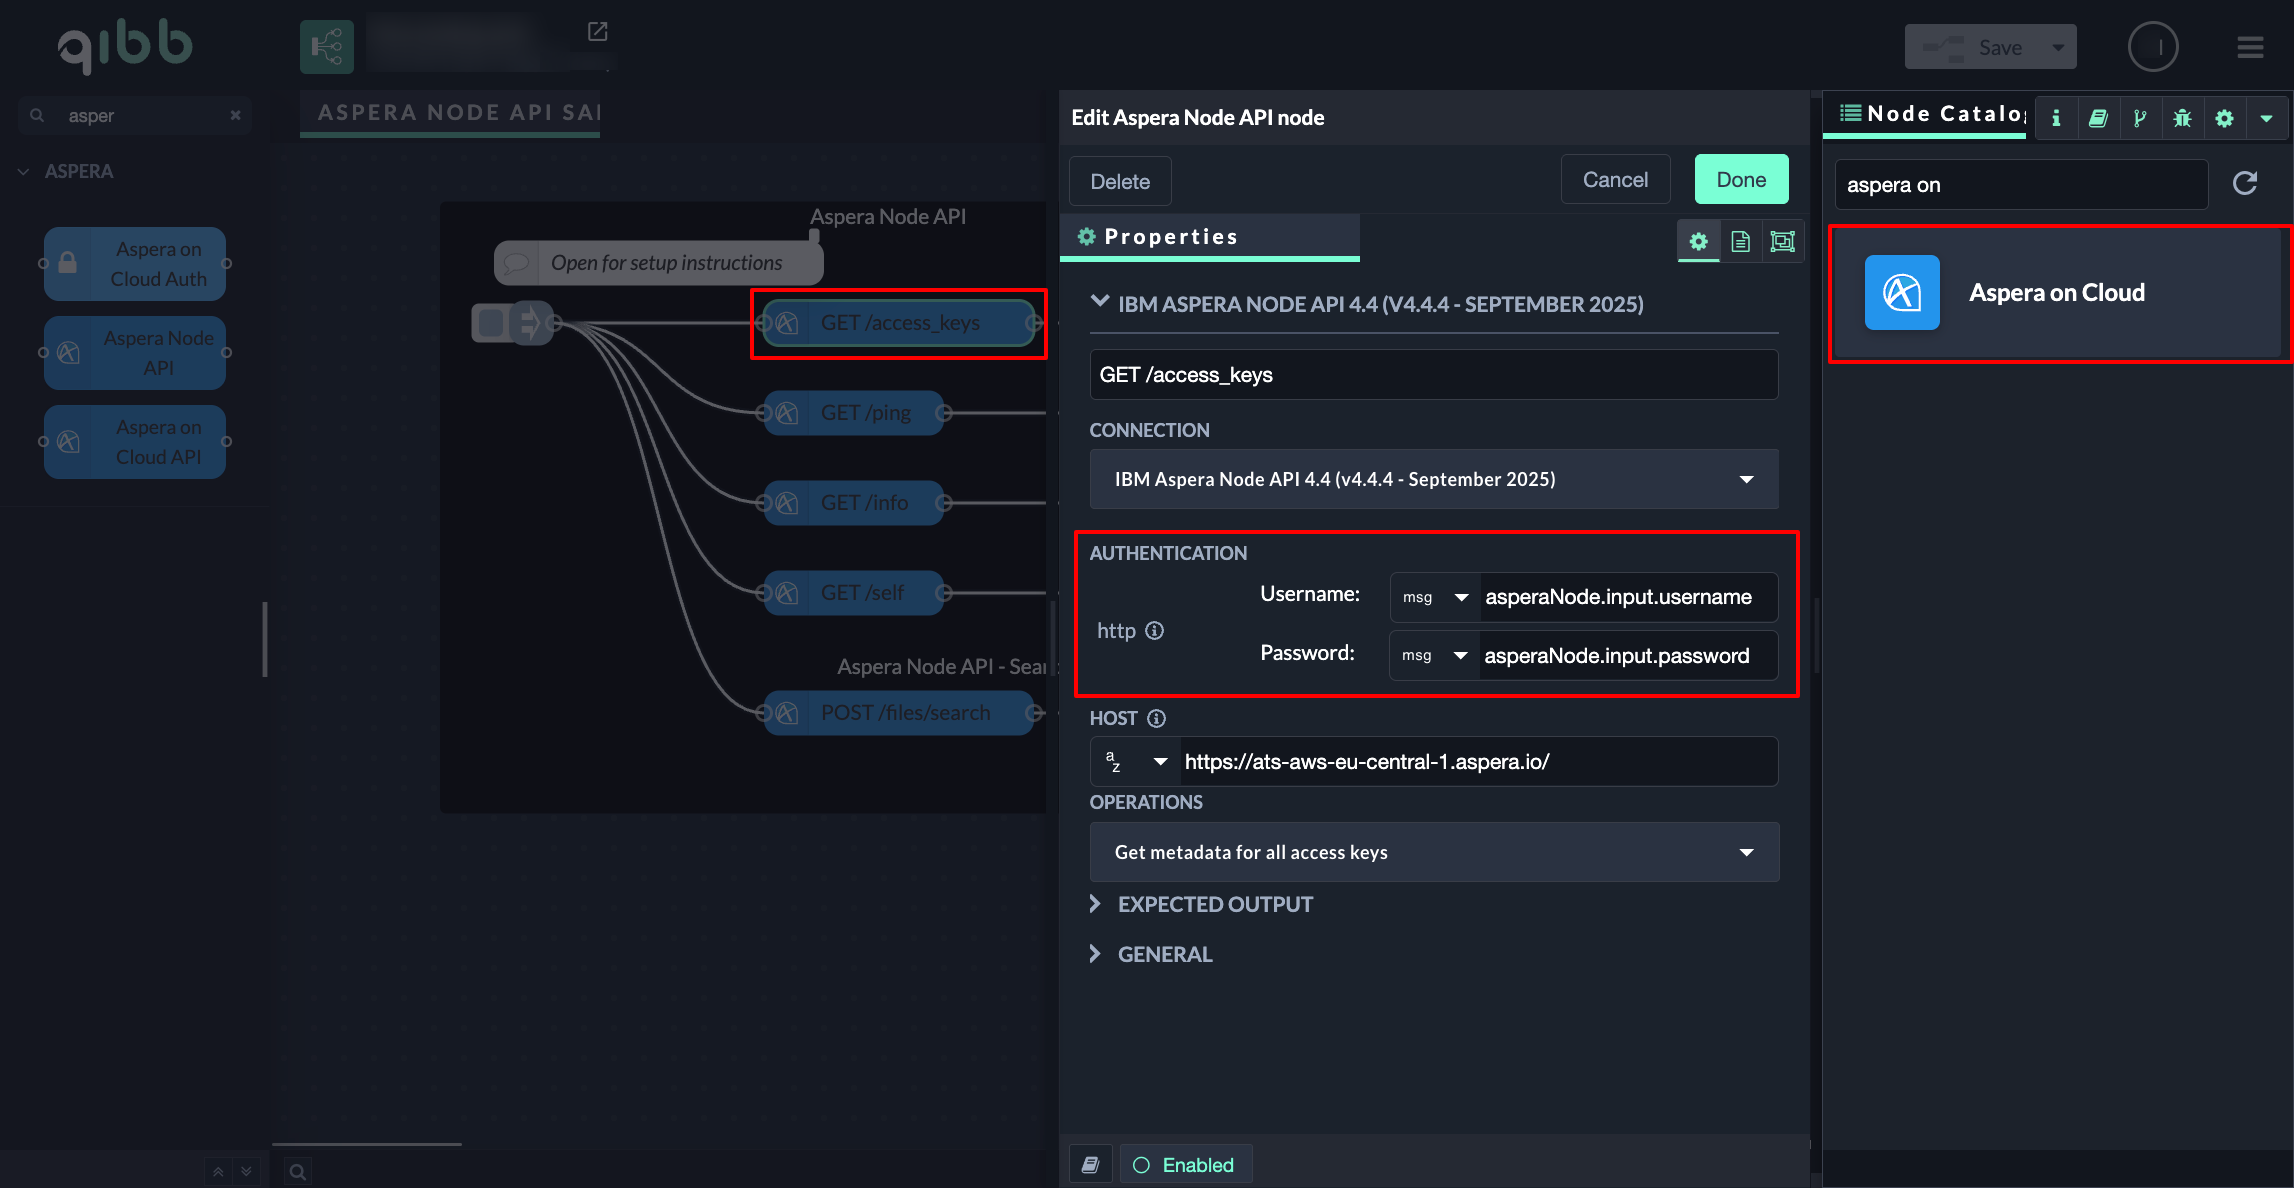Toggle the Enabled node state button
Image resolution: width=2294 pixels, height=1188 pixels.
point(1185,1165)
